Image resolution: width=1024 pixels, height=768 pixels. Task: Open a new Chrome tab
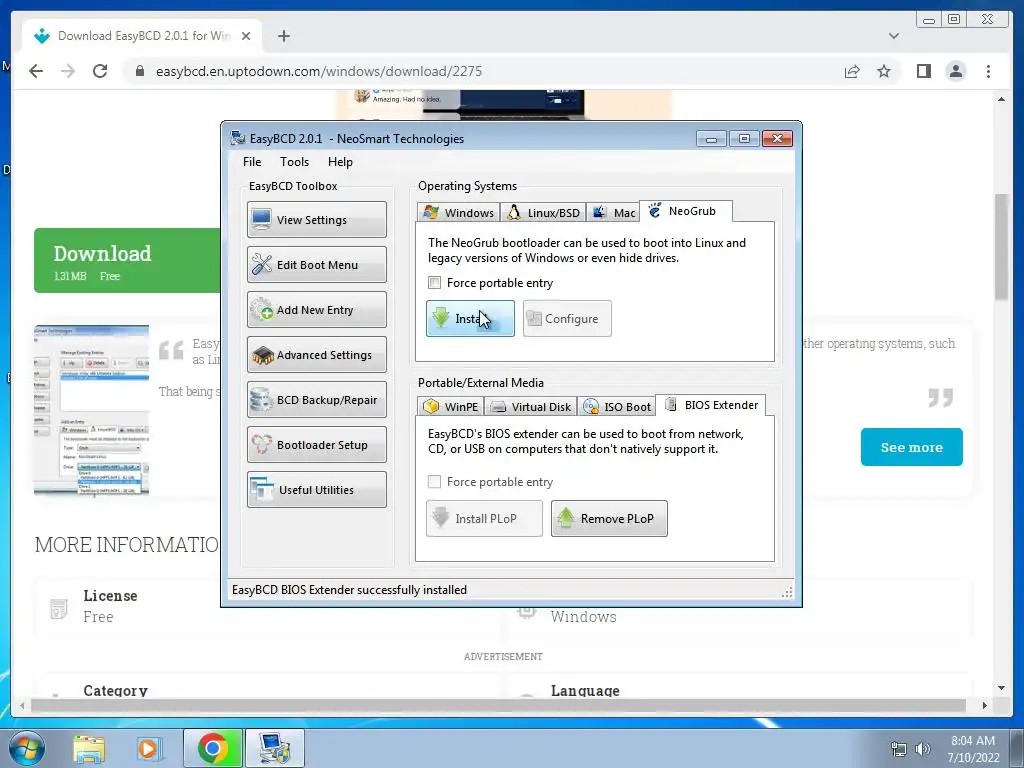click(x=283, y=36)
